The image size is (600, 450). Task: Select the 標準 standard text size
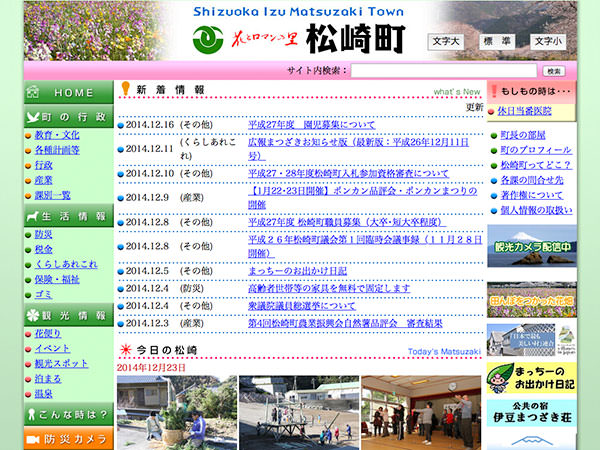(x=496, y=41)
